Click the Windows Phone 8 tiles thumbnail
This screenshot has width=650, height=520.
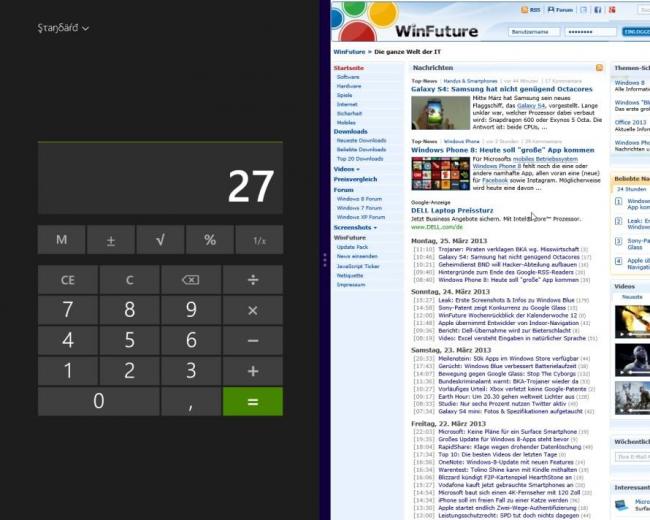pyautogui.click(x=440, y=173)
